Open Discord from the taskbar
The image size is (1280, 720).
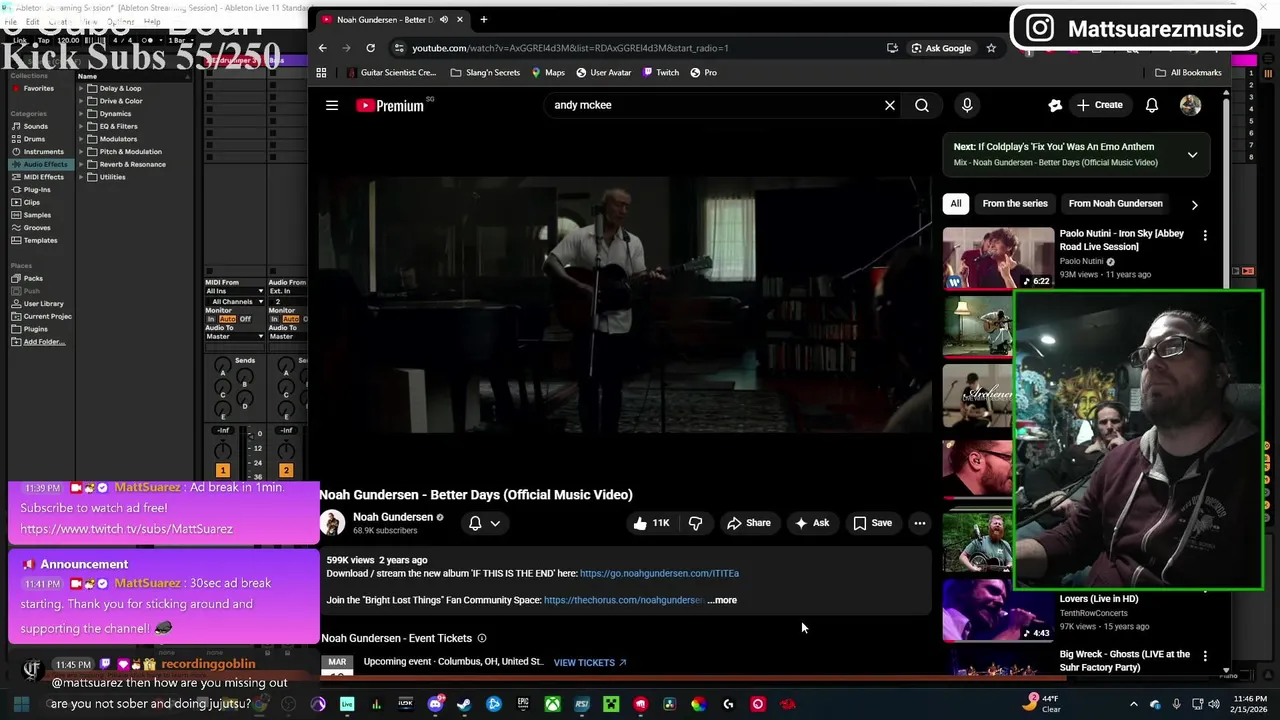(435, 704)
